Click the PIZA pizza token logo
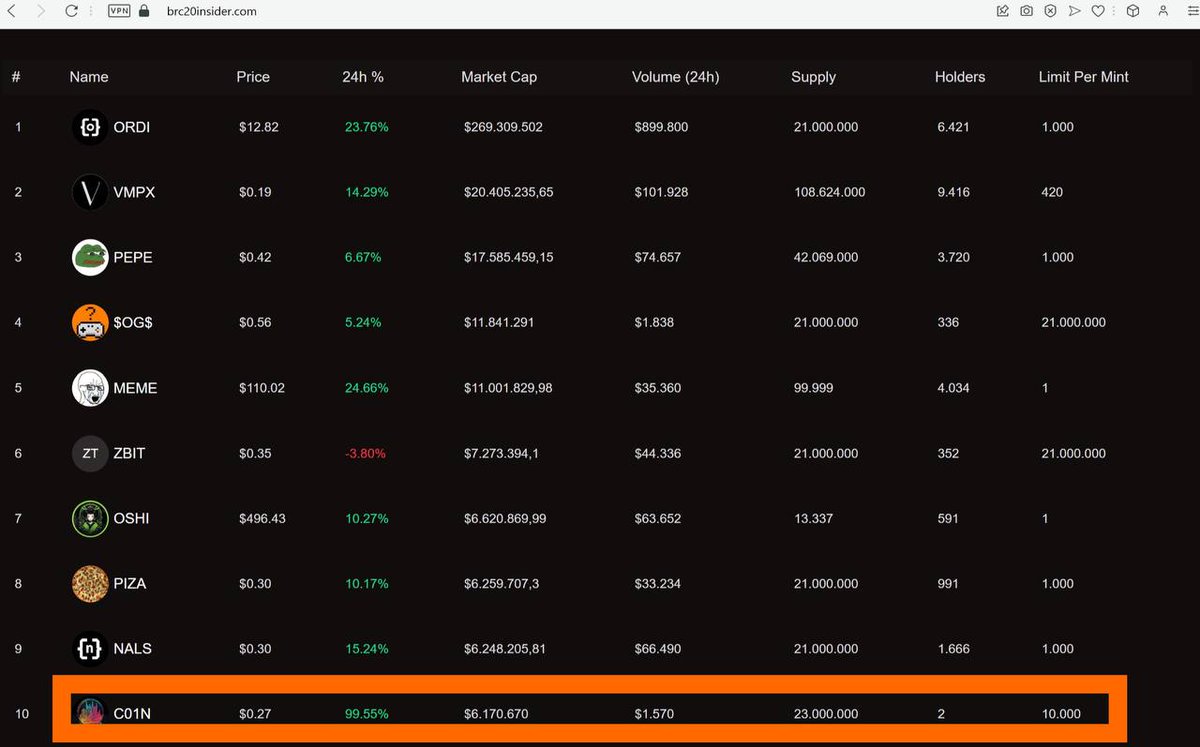This screenshot has height=747, width=1200. (x=90, y=583)
